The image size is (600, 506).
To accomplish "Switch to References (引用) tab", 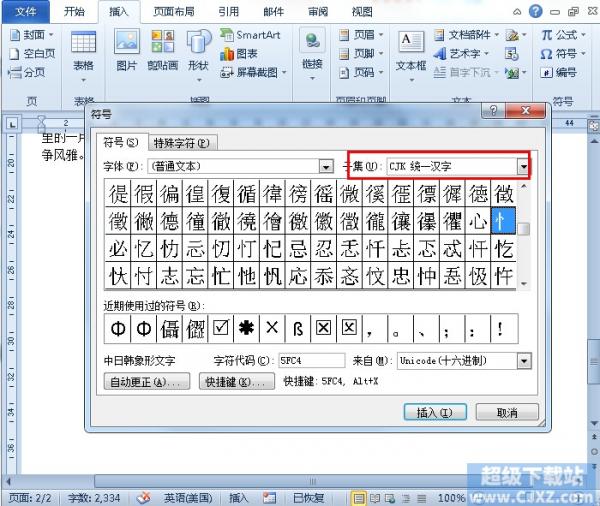I will coord(229,12).
